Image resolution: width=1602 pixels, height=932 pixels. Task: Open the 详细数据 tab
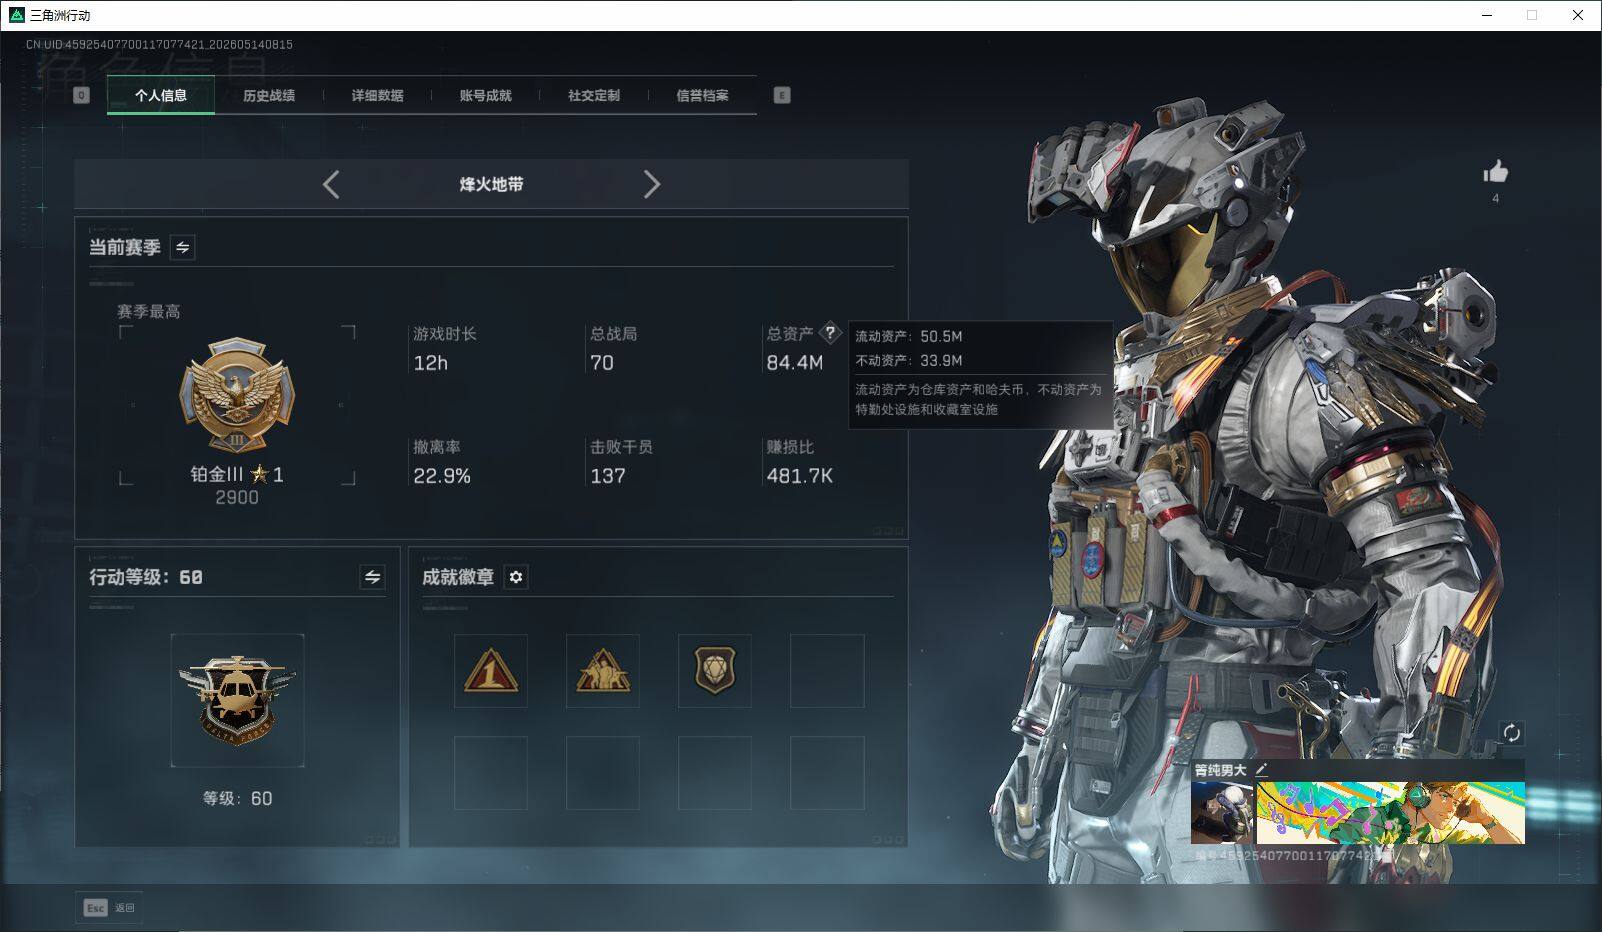(377, 95)
